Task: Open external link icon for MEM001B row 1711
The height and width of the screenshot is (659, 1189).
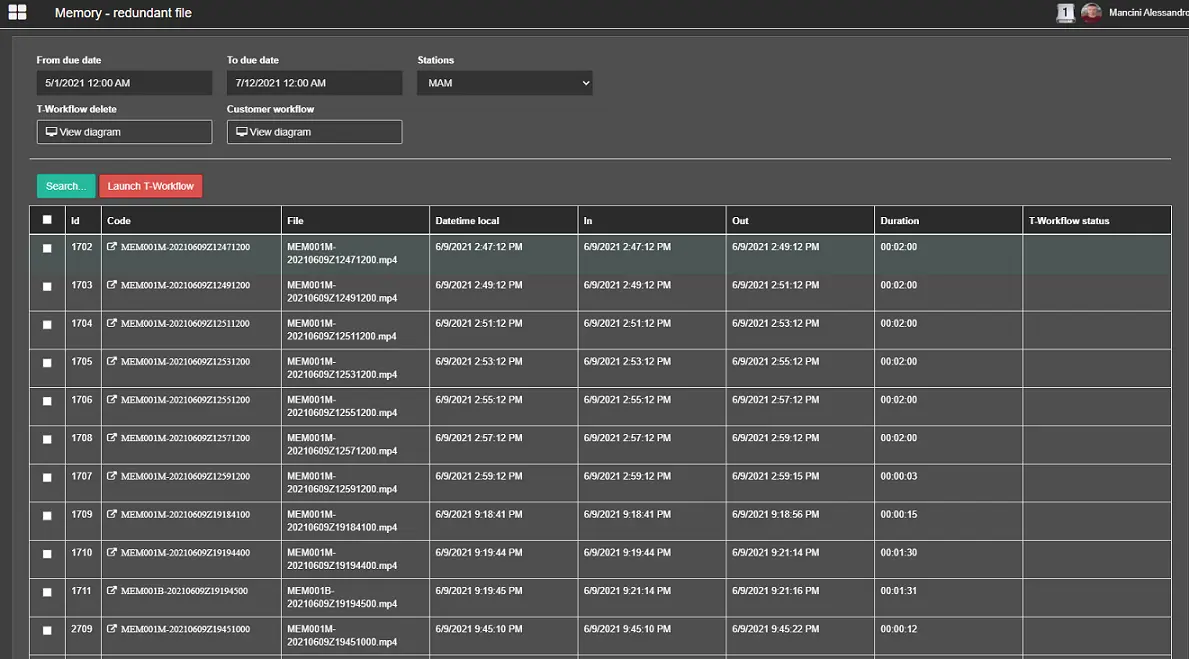Action: (x=112, y=591)
